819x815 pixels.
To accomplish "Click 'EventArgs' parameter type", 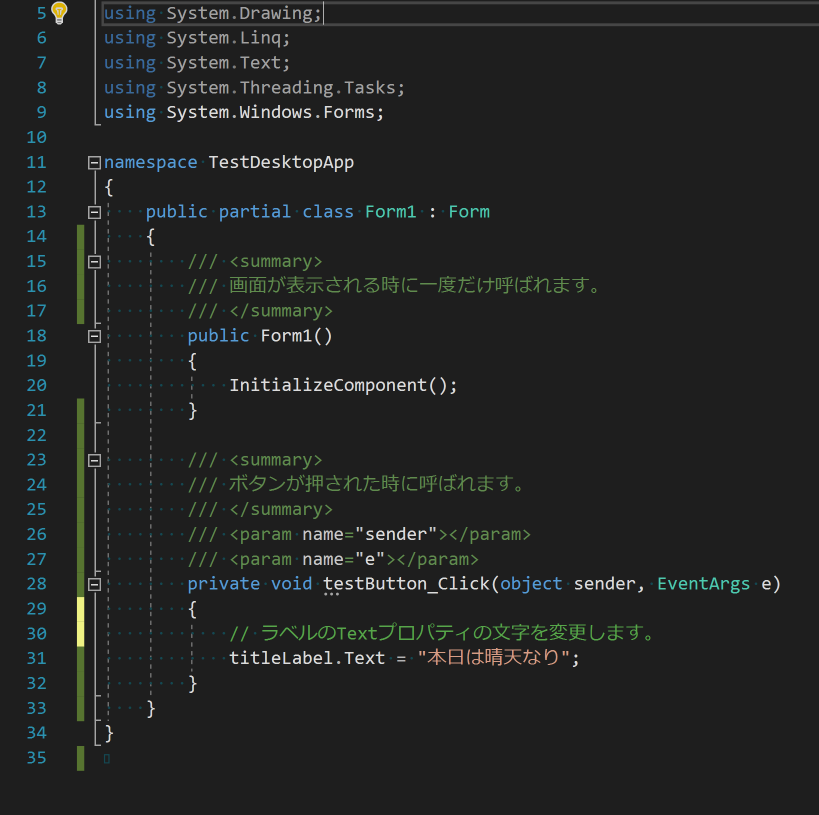I will 703,584.
